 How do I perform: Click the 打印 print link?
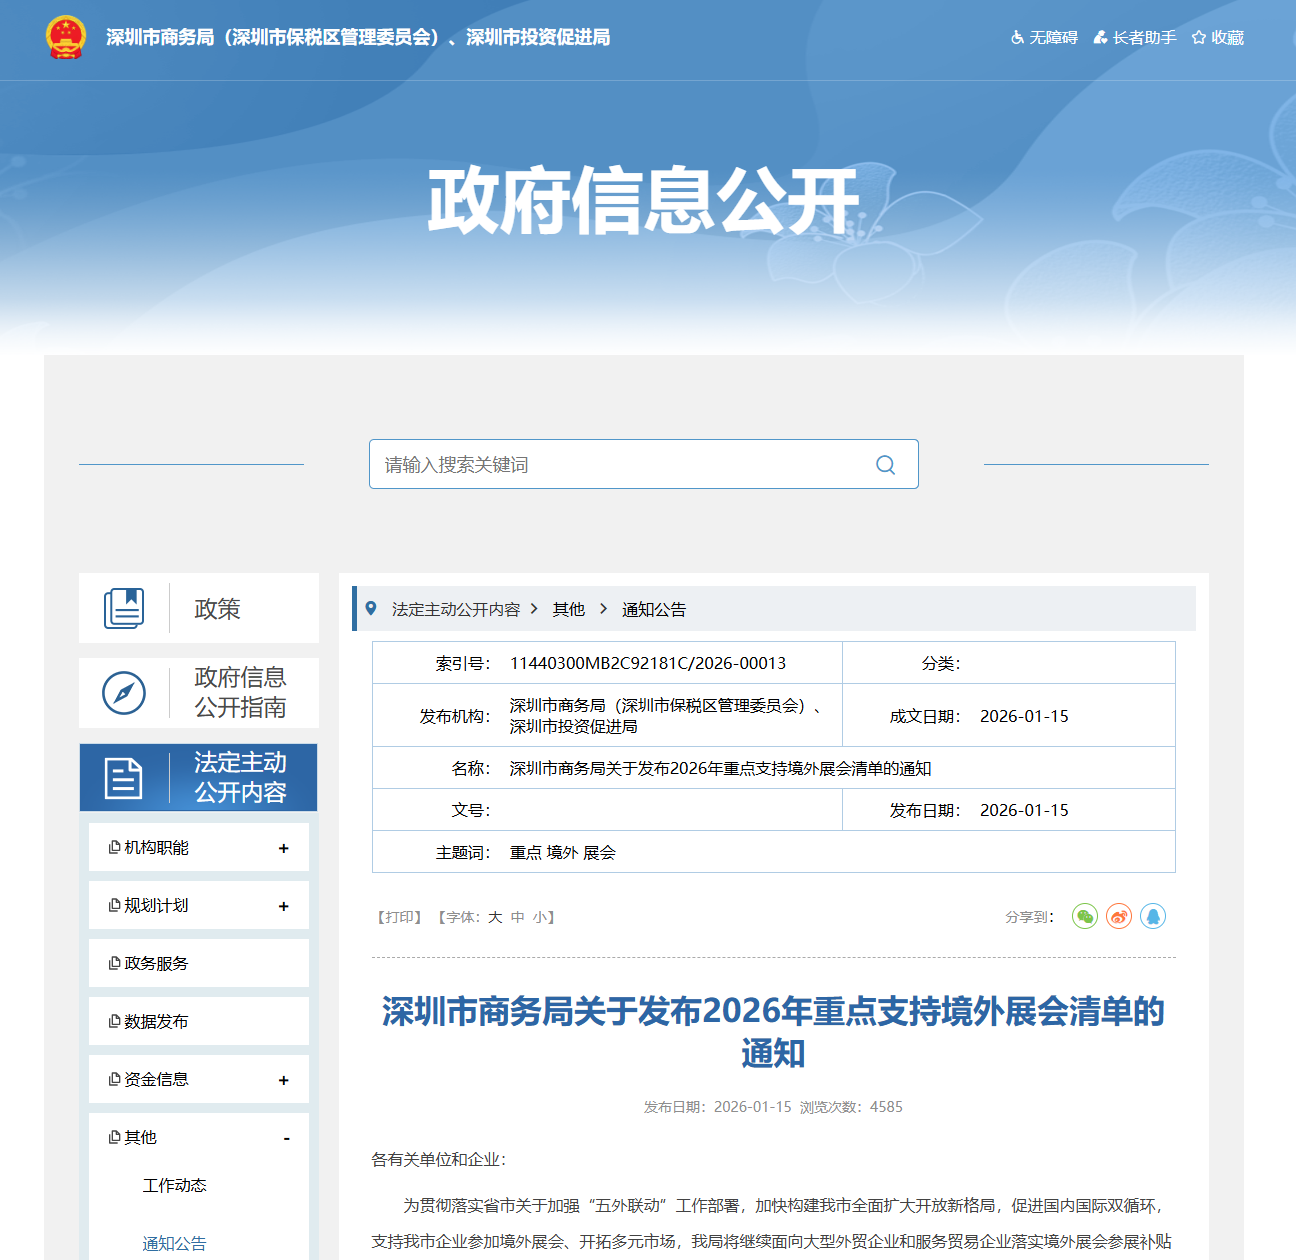click(x=400, y=917)
